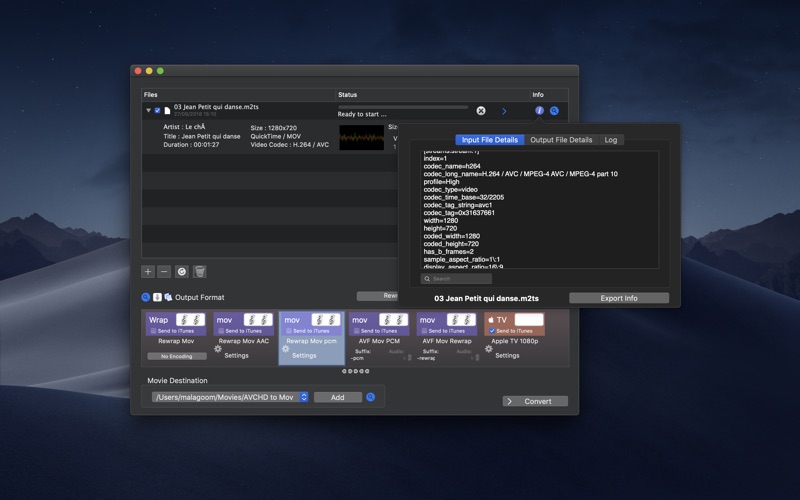The height and width of the screenshot is (500, 800).
Task: Select the Apple TV 1080p preset tile
Action: (514, 339)
